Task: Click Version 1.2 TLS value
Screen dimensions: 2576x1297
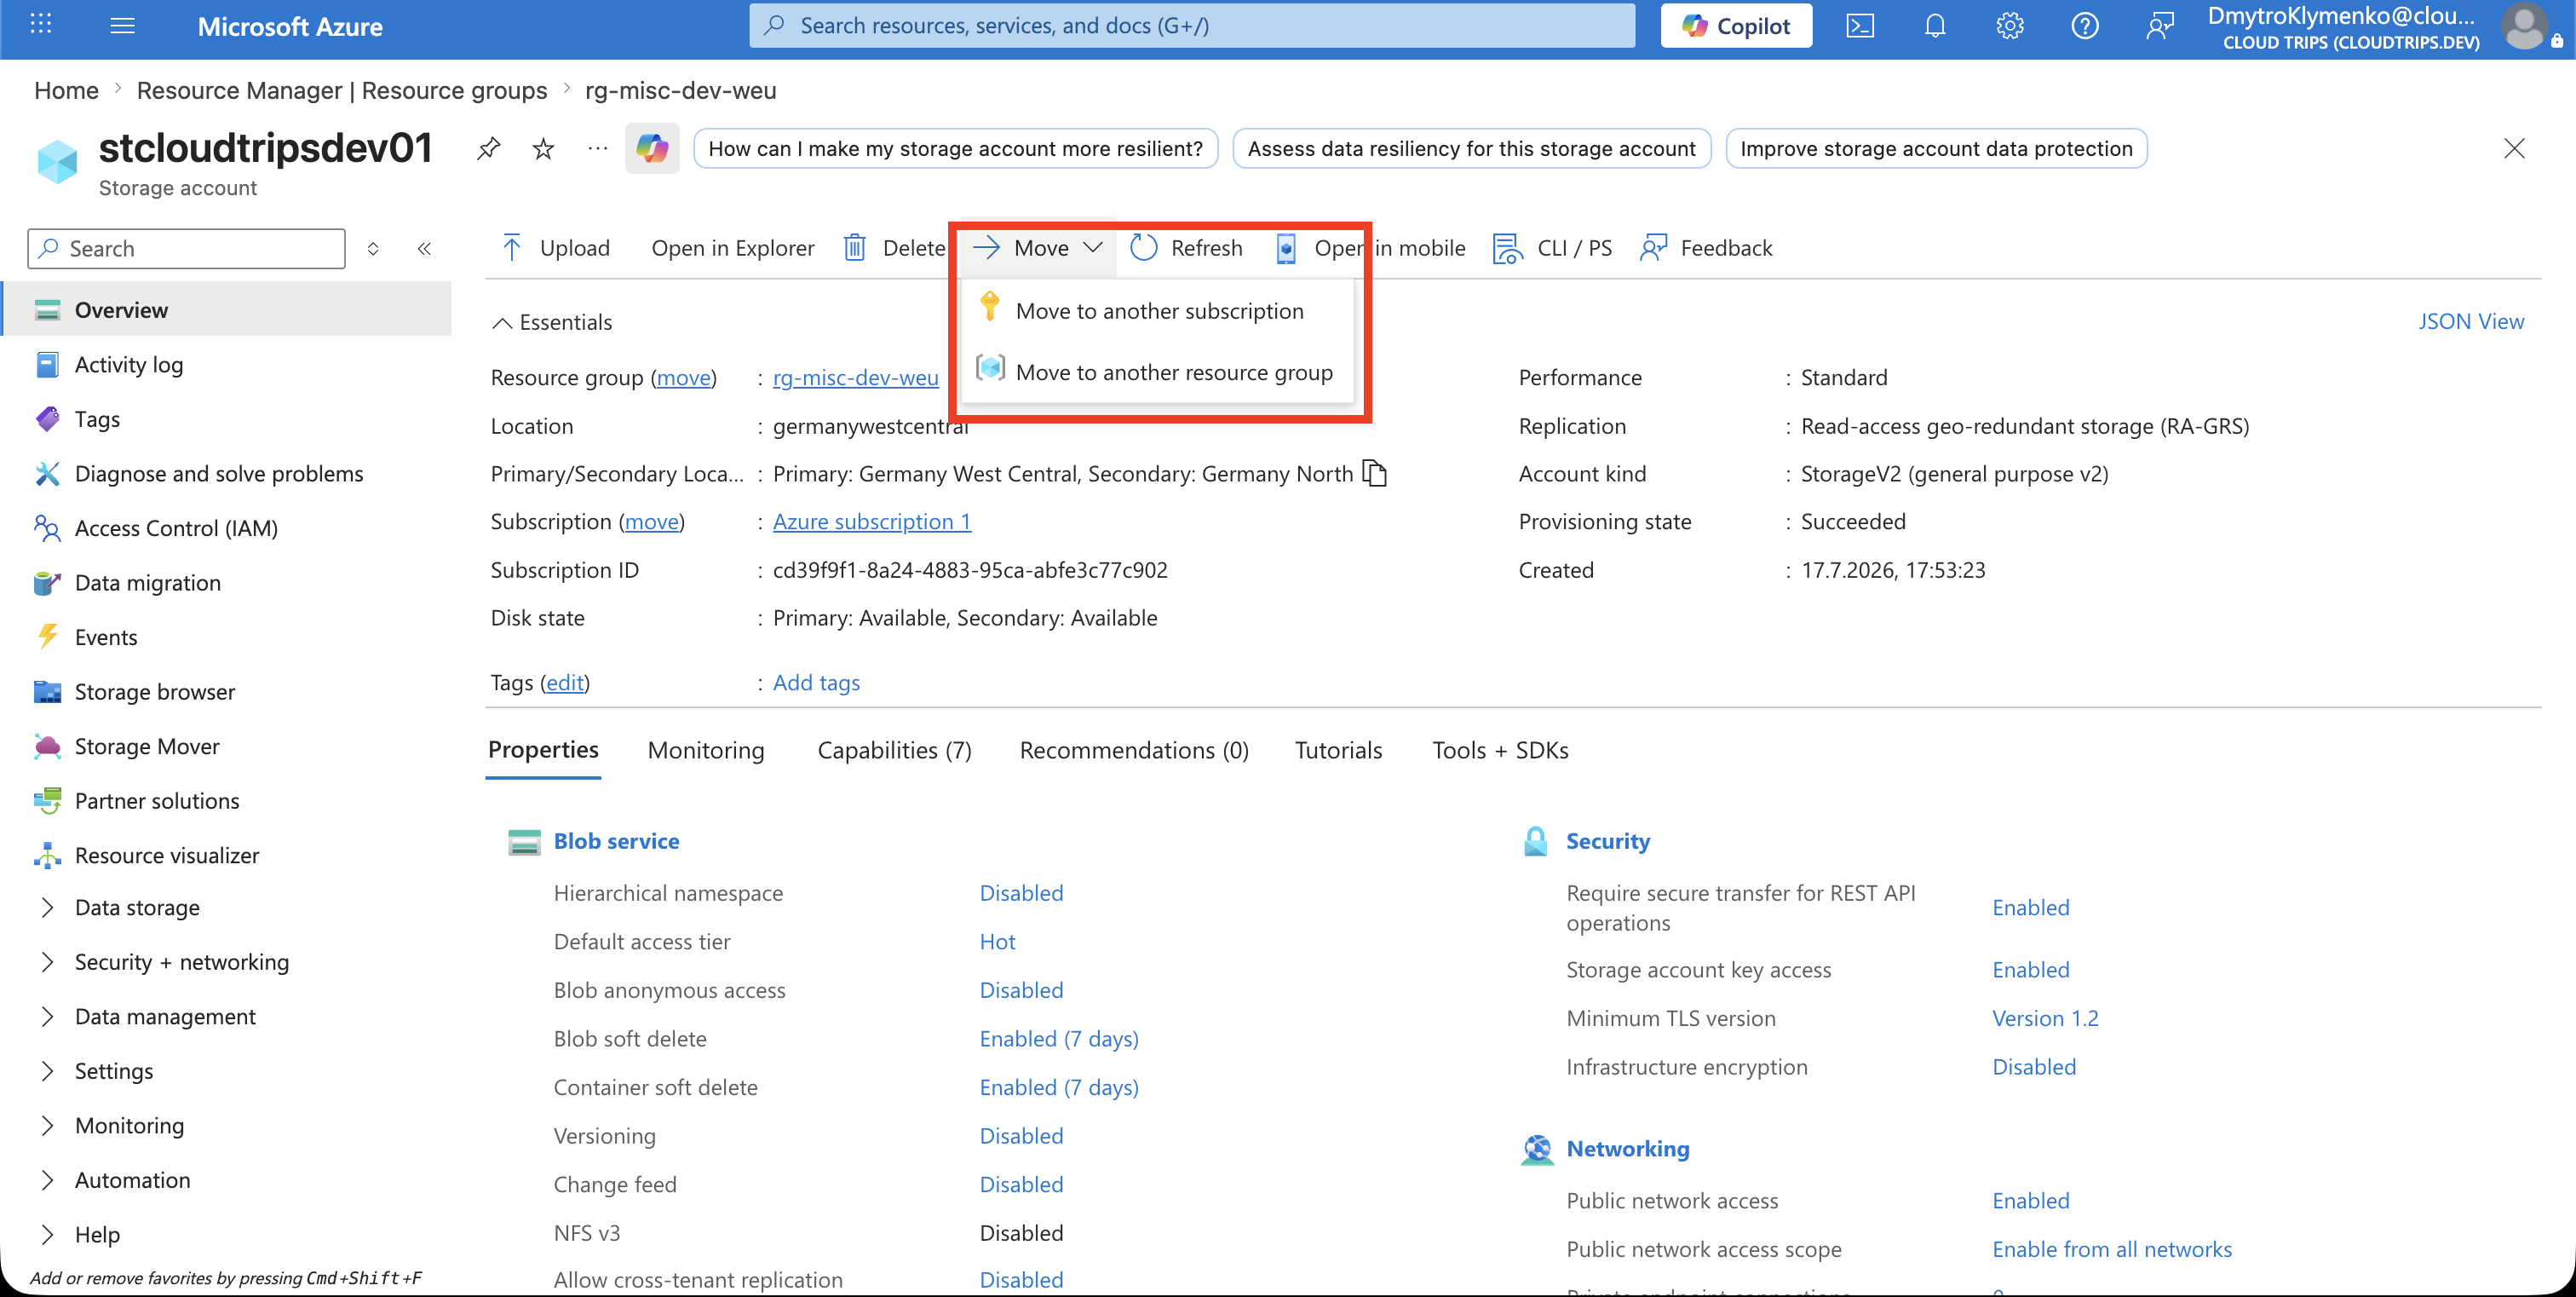Action: [2045, 1018]
